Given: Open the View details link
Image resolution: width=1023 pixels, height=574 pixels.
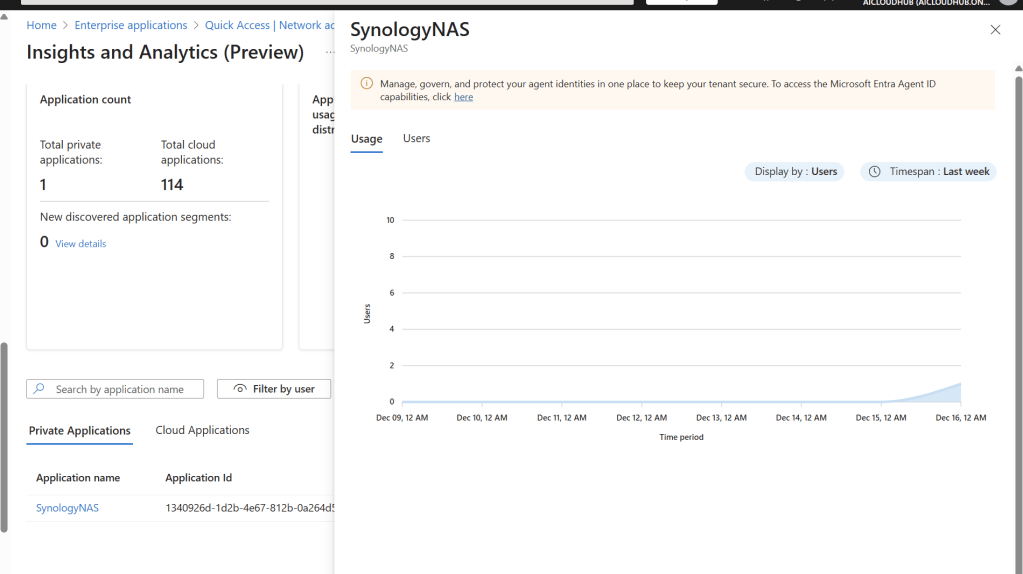Looking at the screenshot, I should 80,244.
